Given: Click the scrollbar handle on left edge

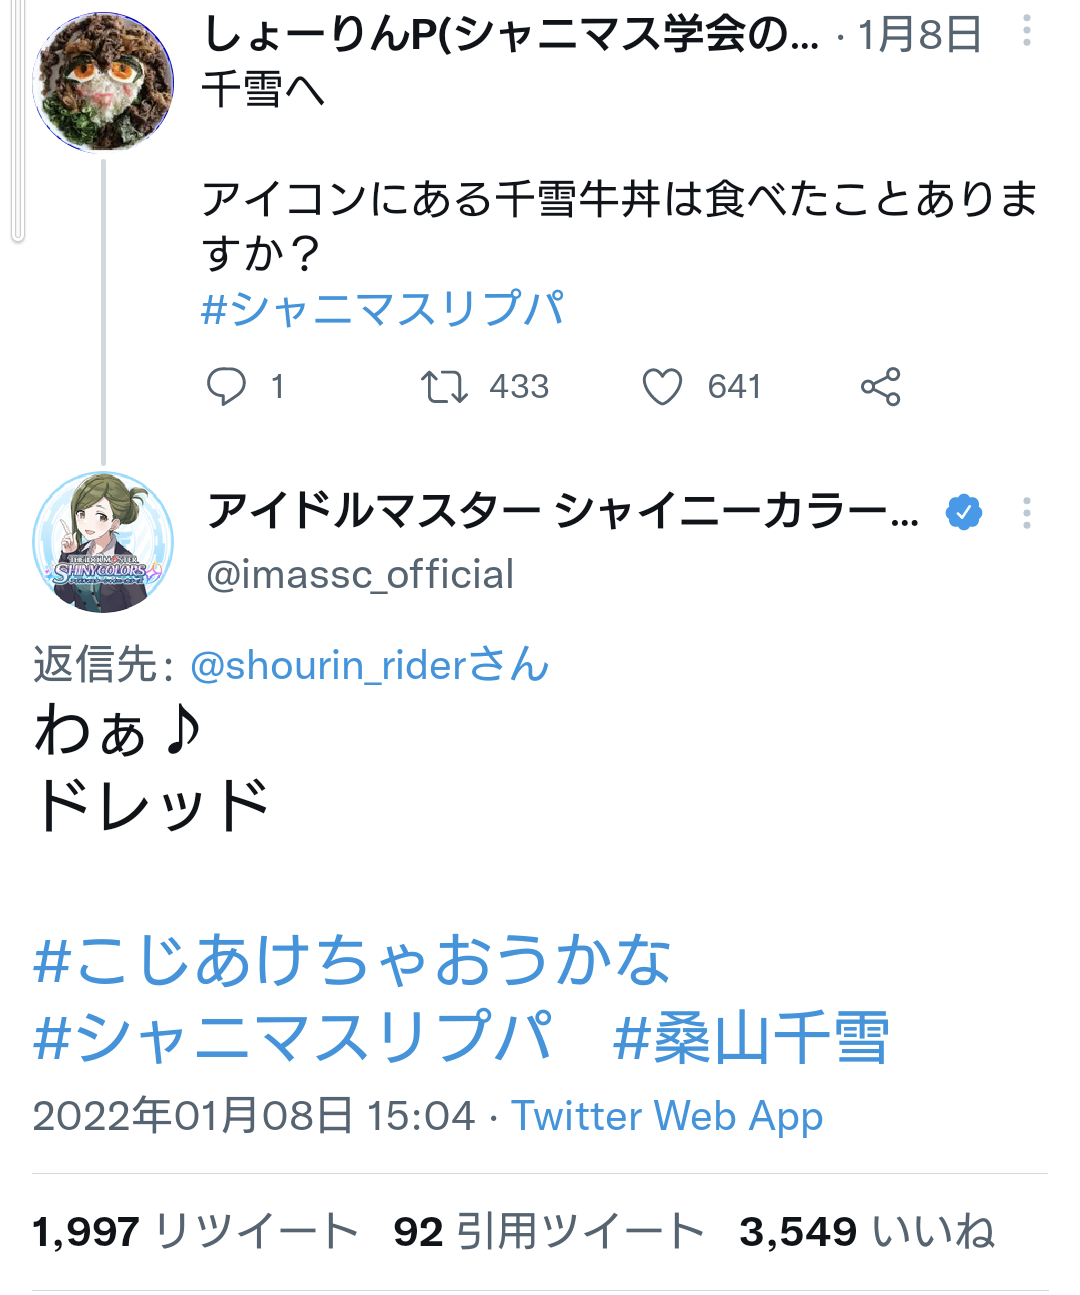Looking at the screenshot, I should [x=17, y=120].
